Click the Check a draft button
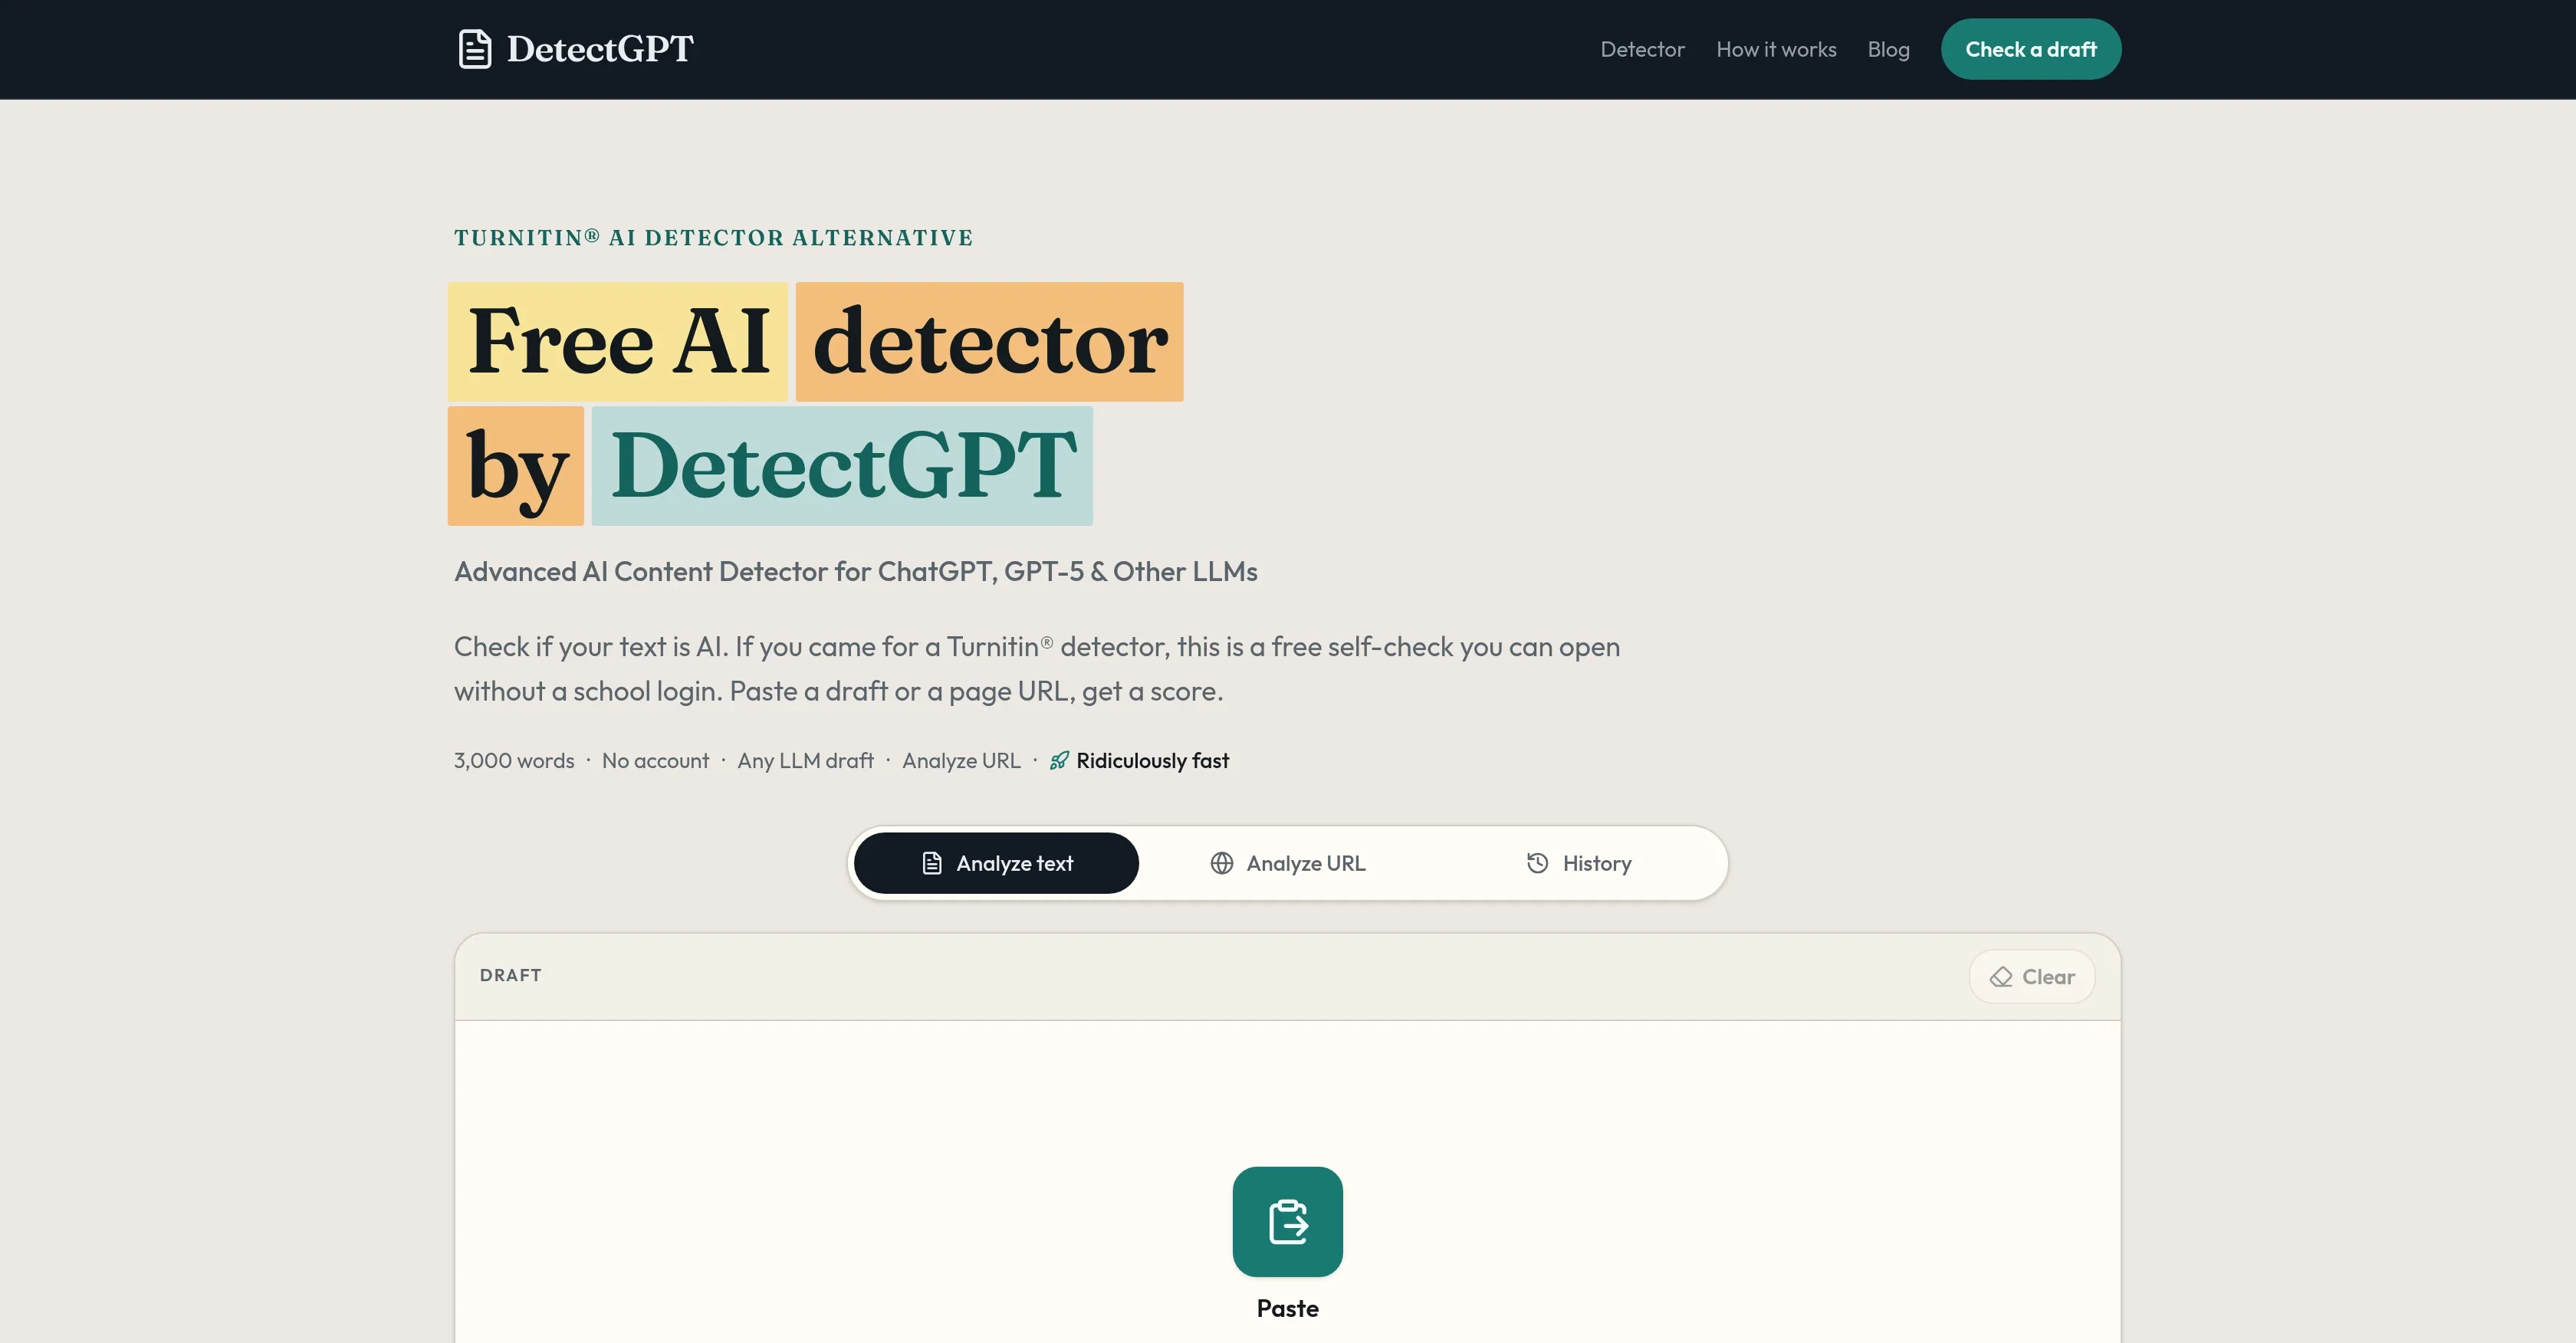This screenshot has height=1343, width=2576. (x=2030, y=49)
